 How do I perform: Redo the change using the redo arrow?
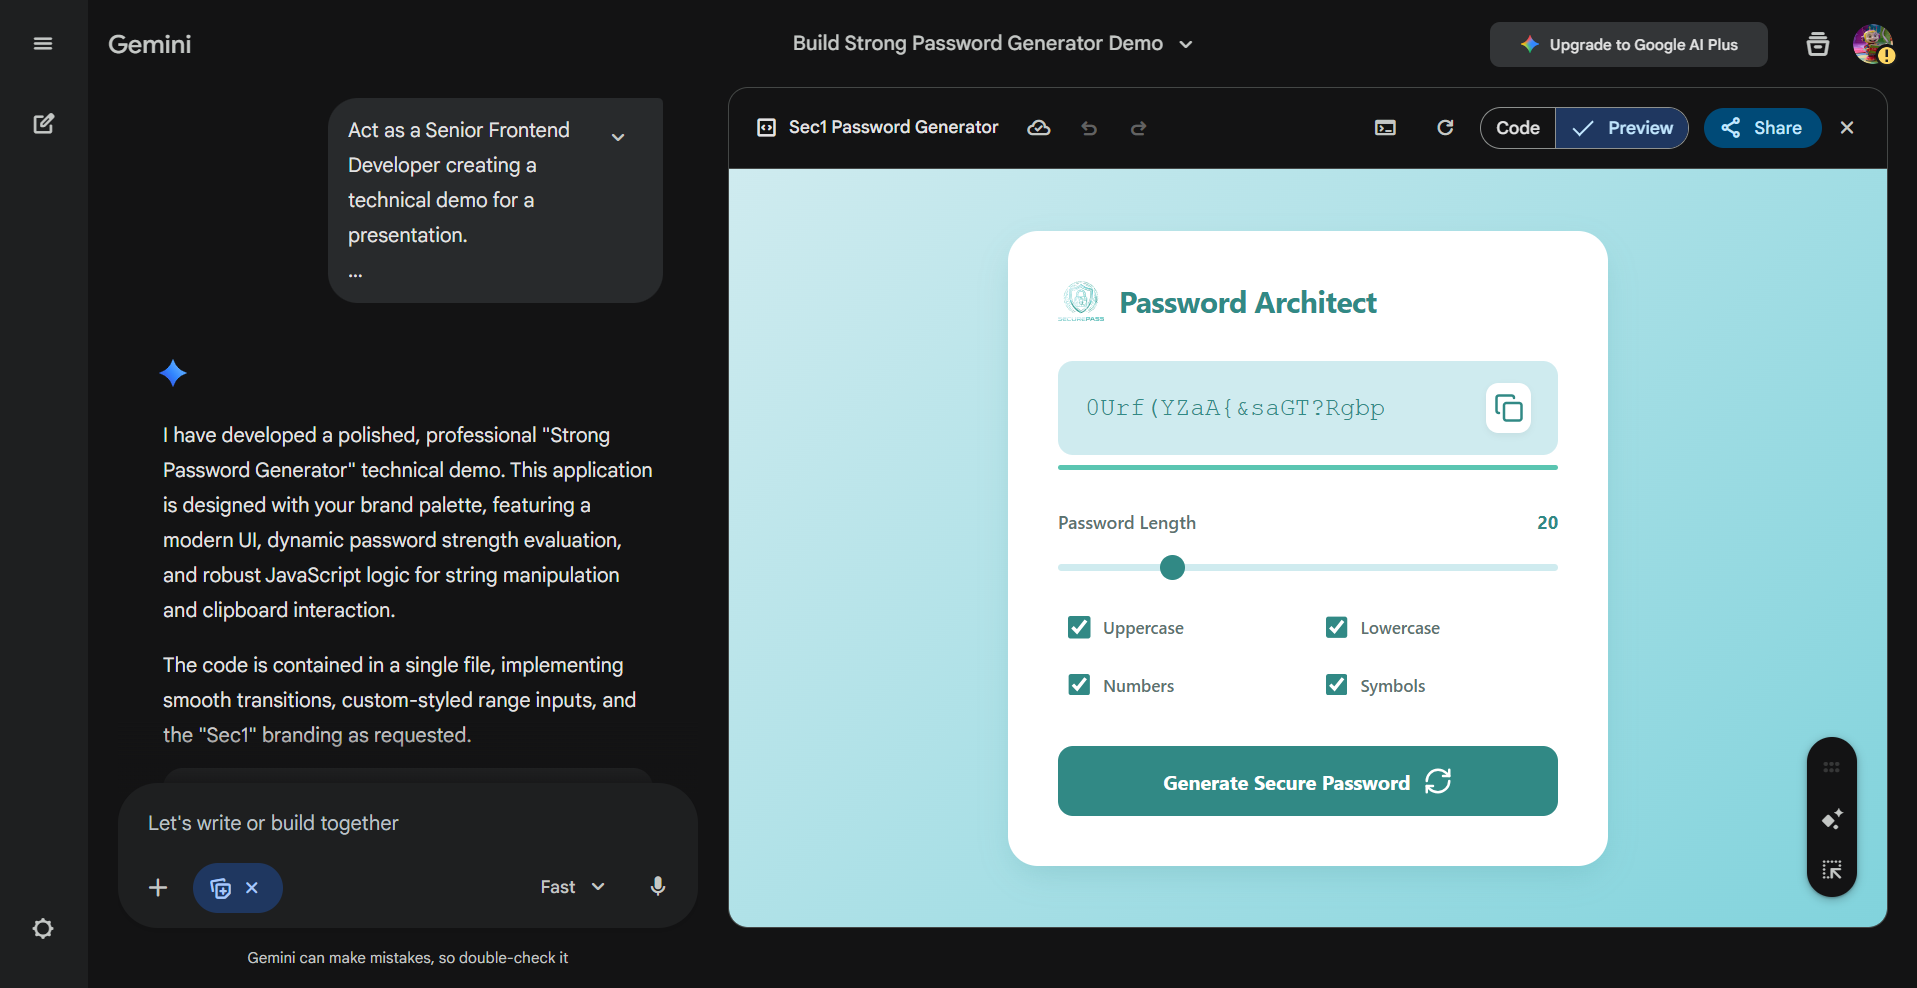tap(1139, 128)
